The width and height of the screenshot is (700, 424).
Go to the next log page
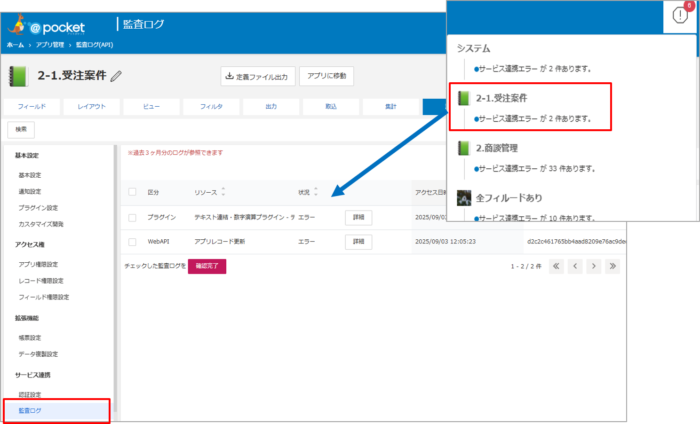[x=593, y=266]
